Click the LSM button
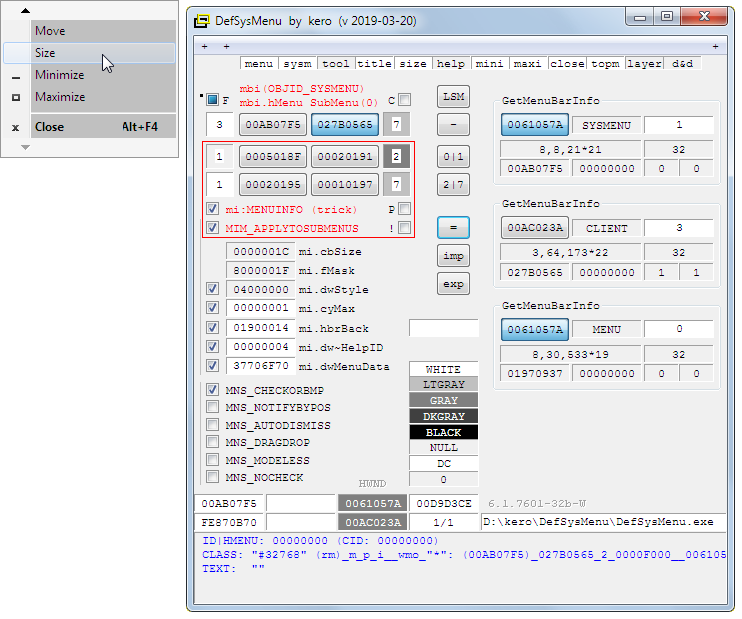This screenshot has height=619, width=742. (453, 97)
